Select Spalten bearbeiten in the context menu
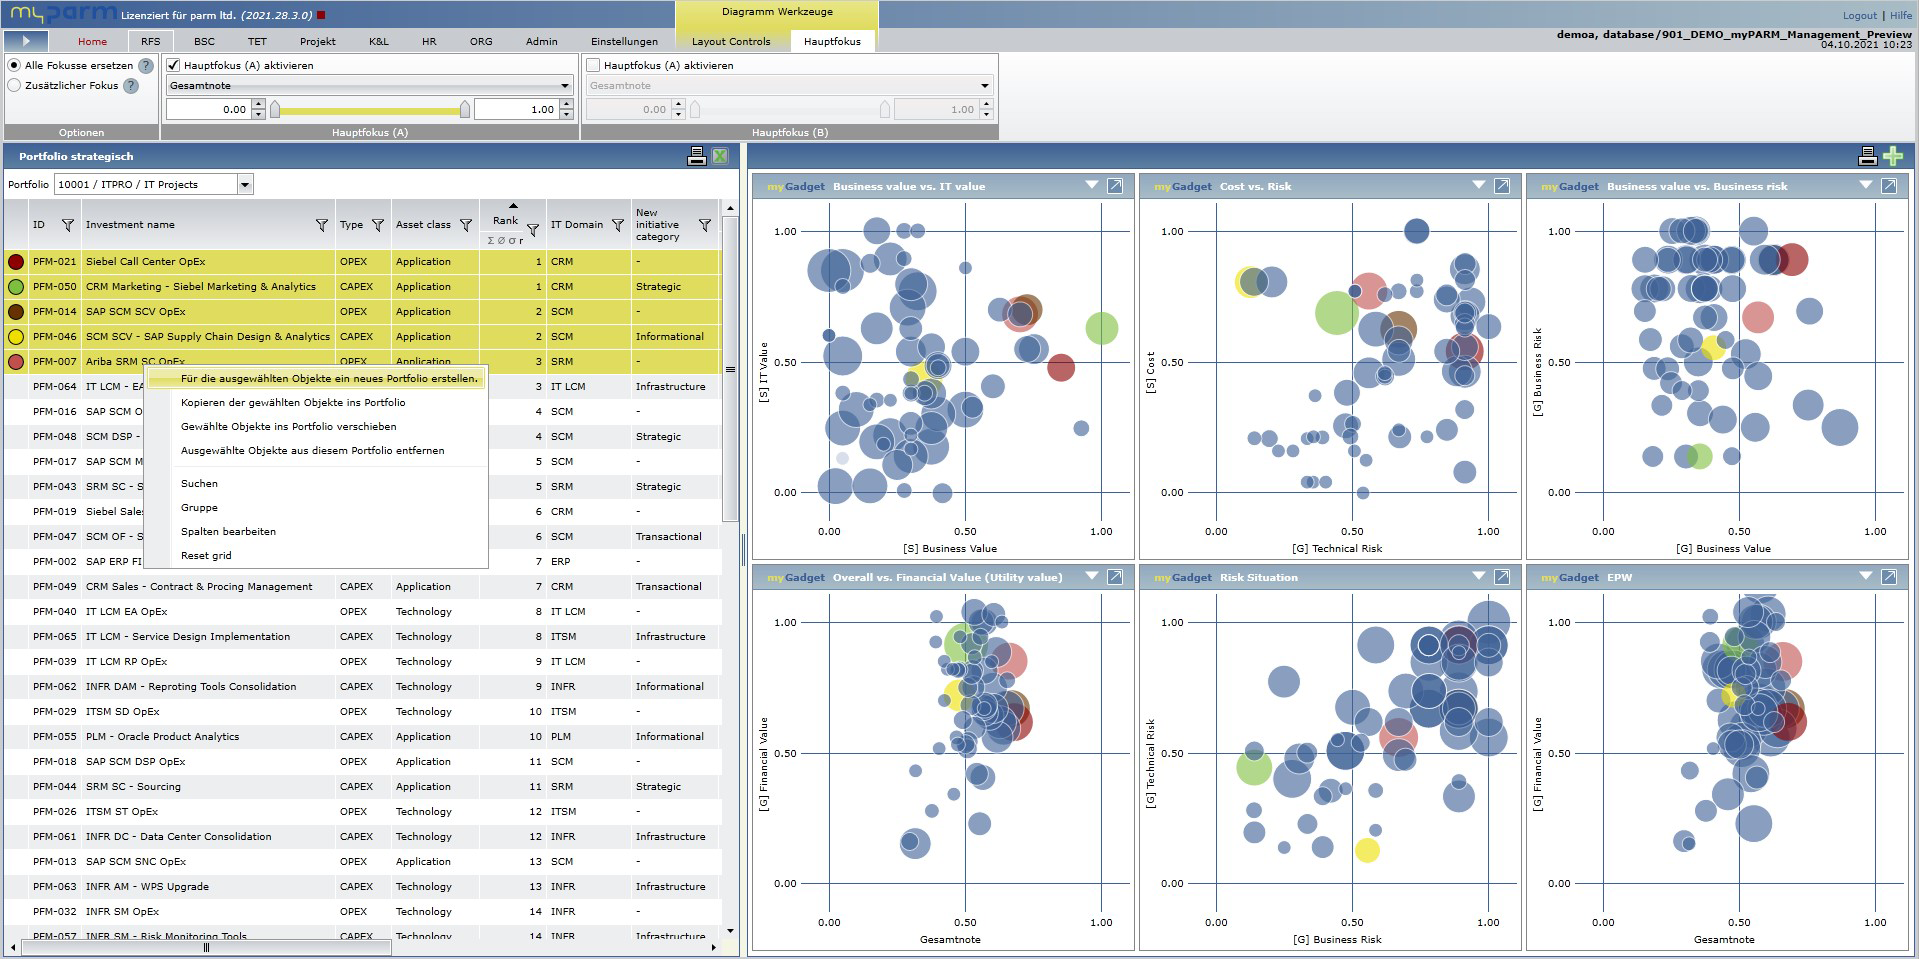 coord(316,532)
